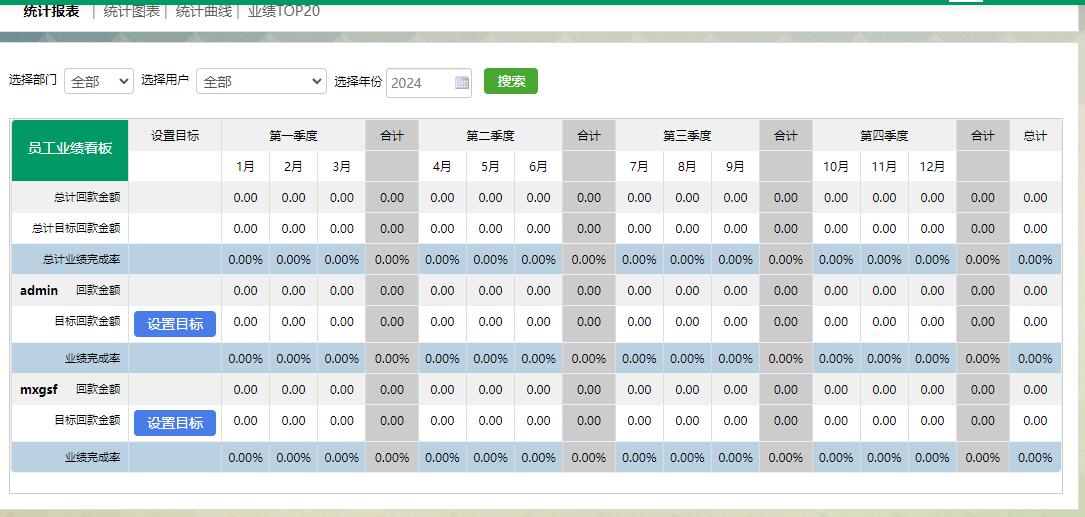The image size is (1085, 517).
Task: Click 设置目标 button for mxgsf
Action: (x=175, y=423)
